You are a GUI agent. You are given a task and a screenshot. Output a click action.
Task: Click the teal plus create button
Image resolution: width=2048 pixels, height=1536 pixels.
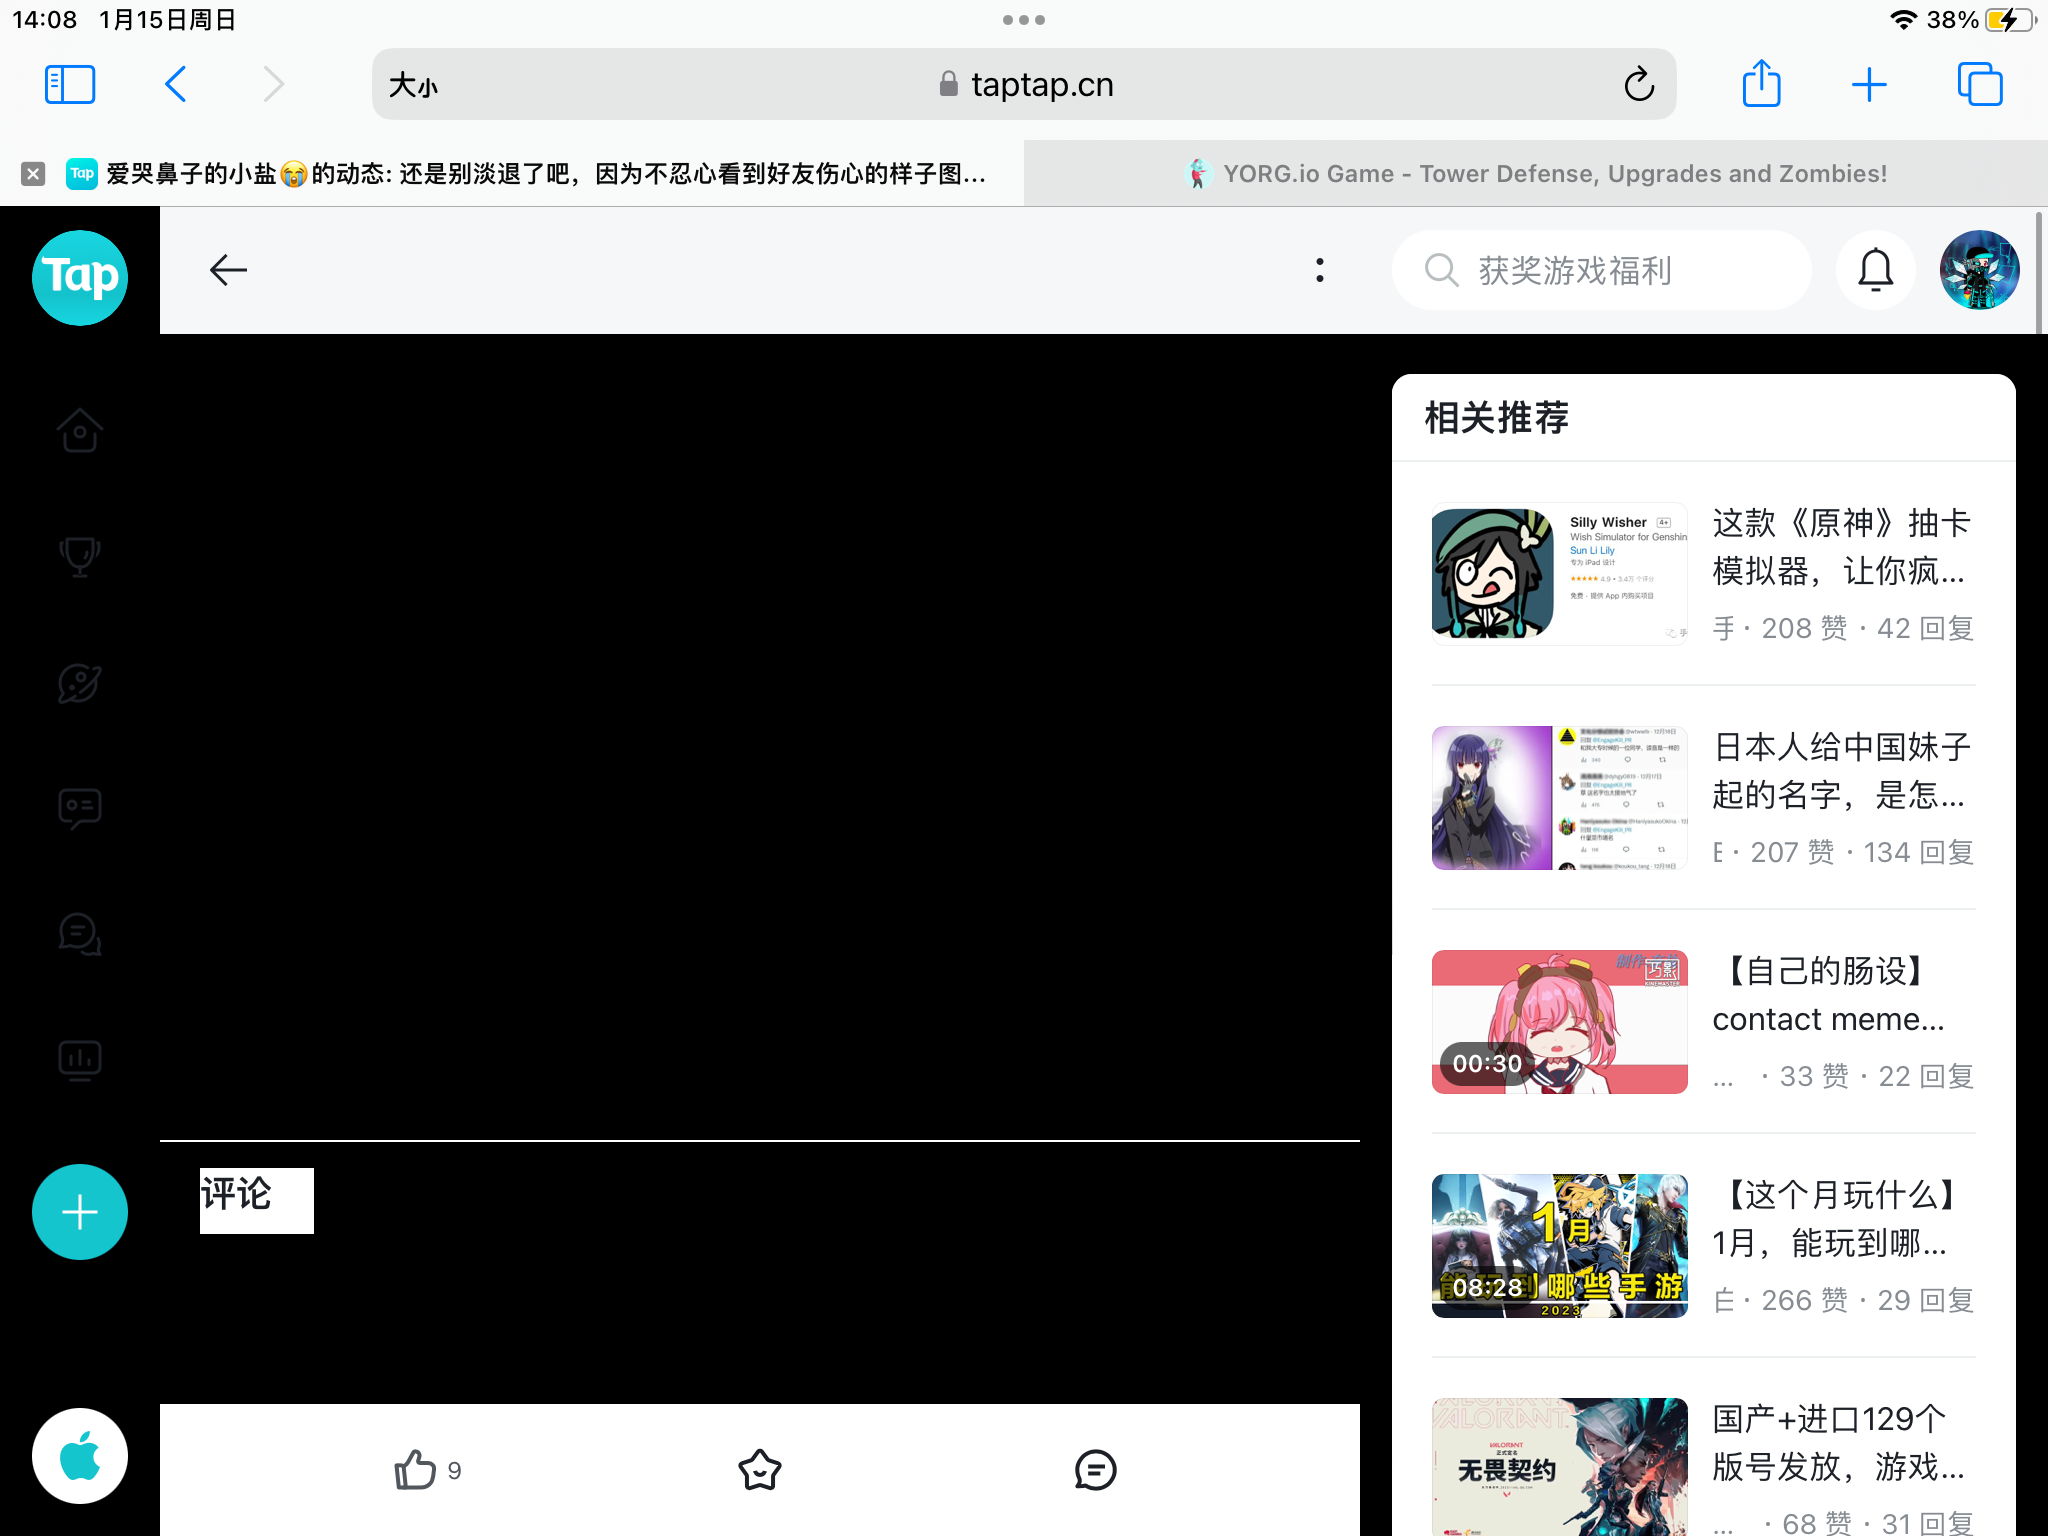point(80,1212)
